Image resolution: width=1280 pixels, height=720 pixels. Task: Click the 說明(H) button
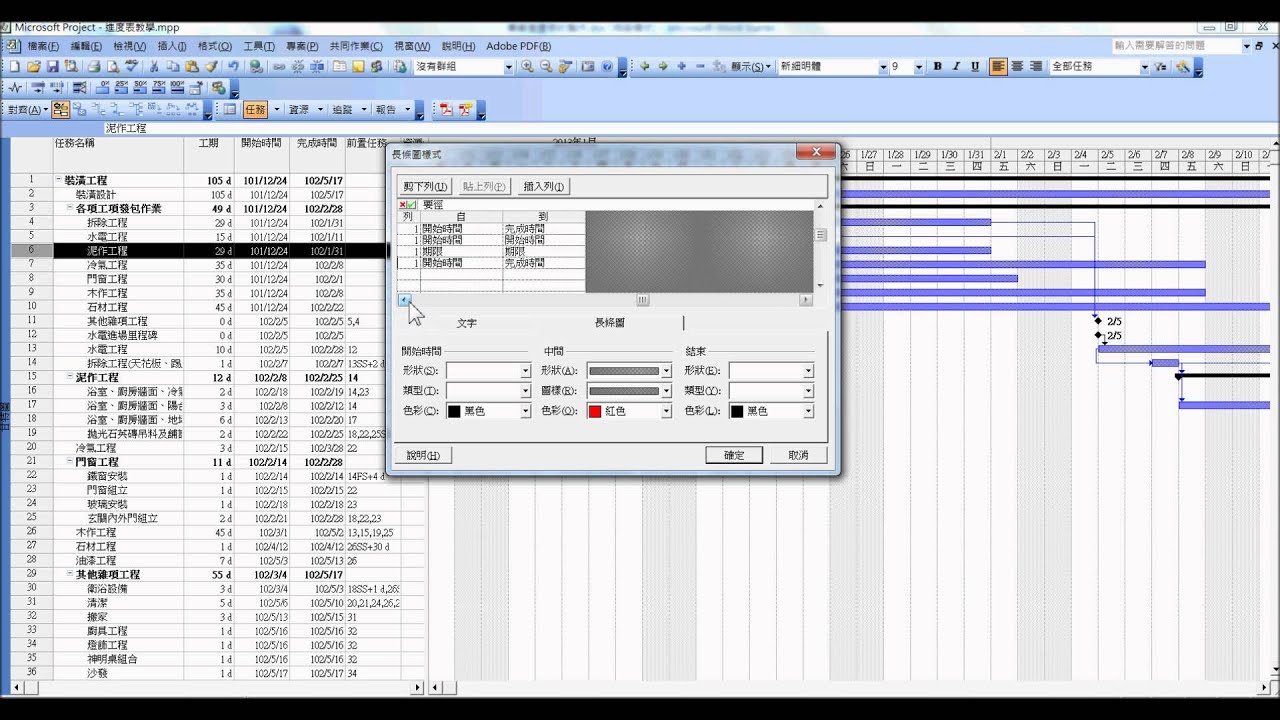(x=423, y=455)
